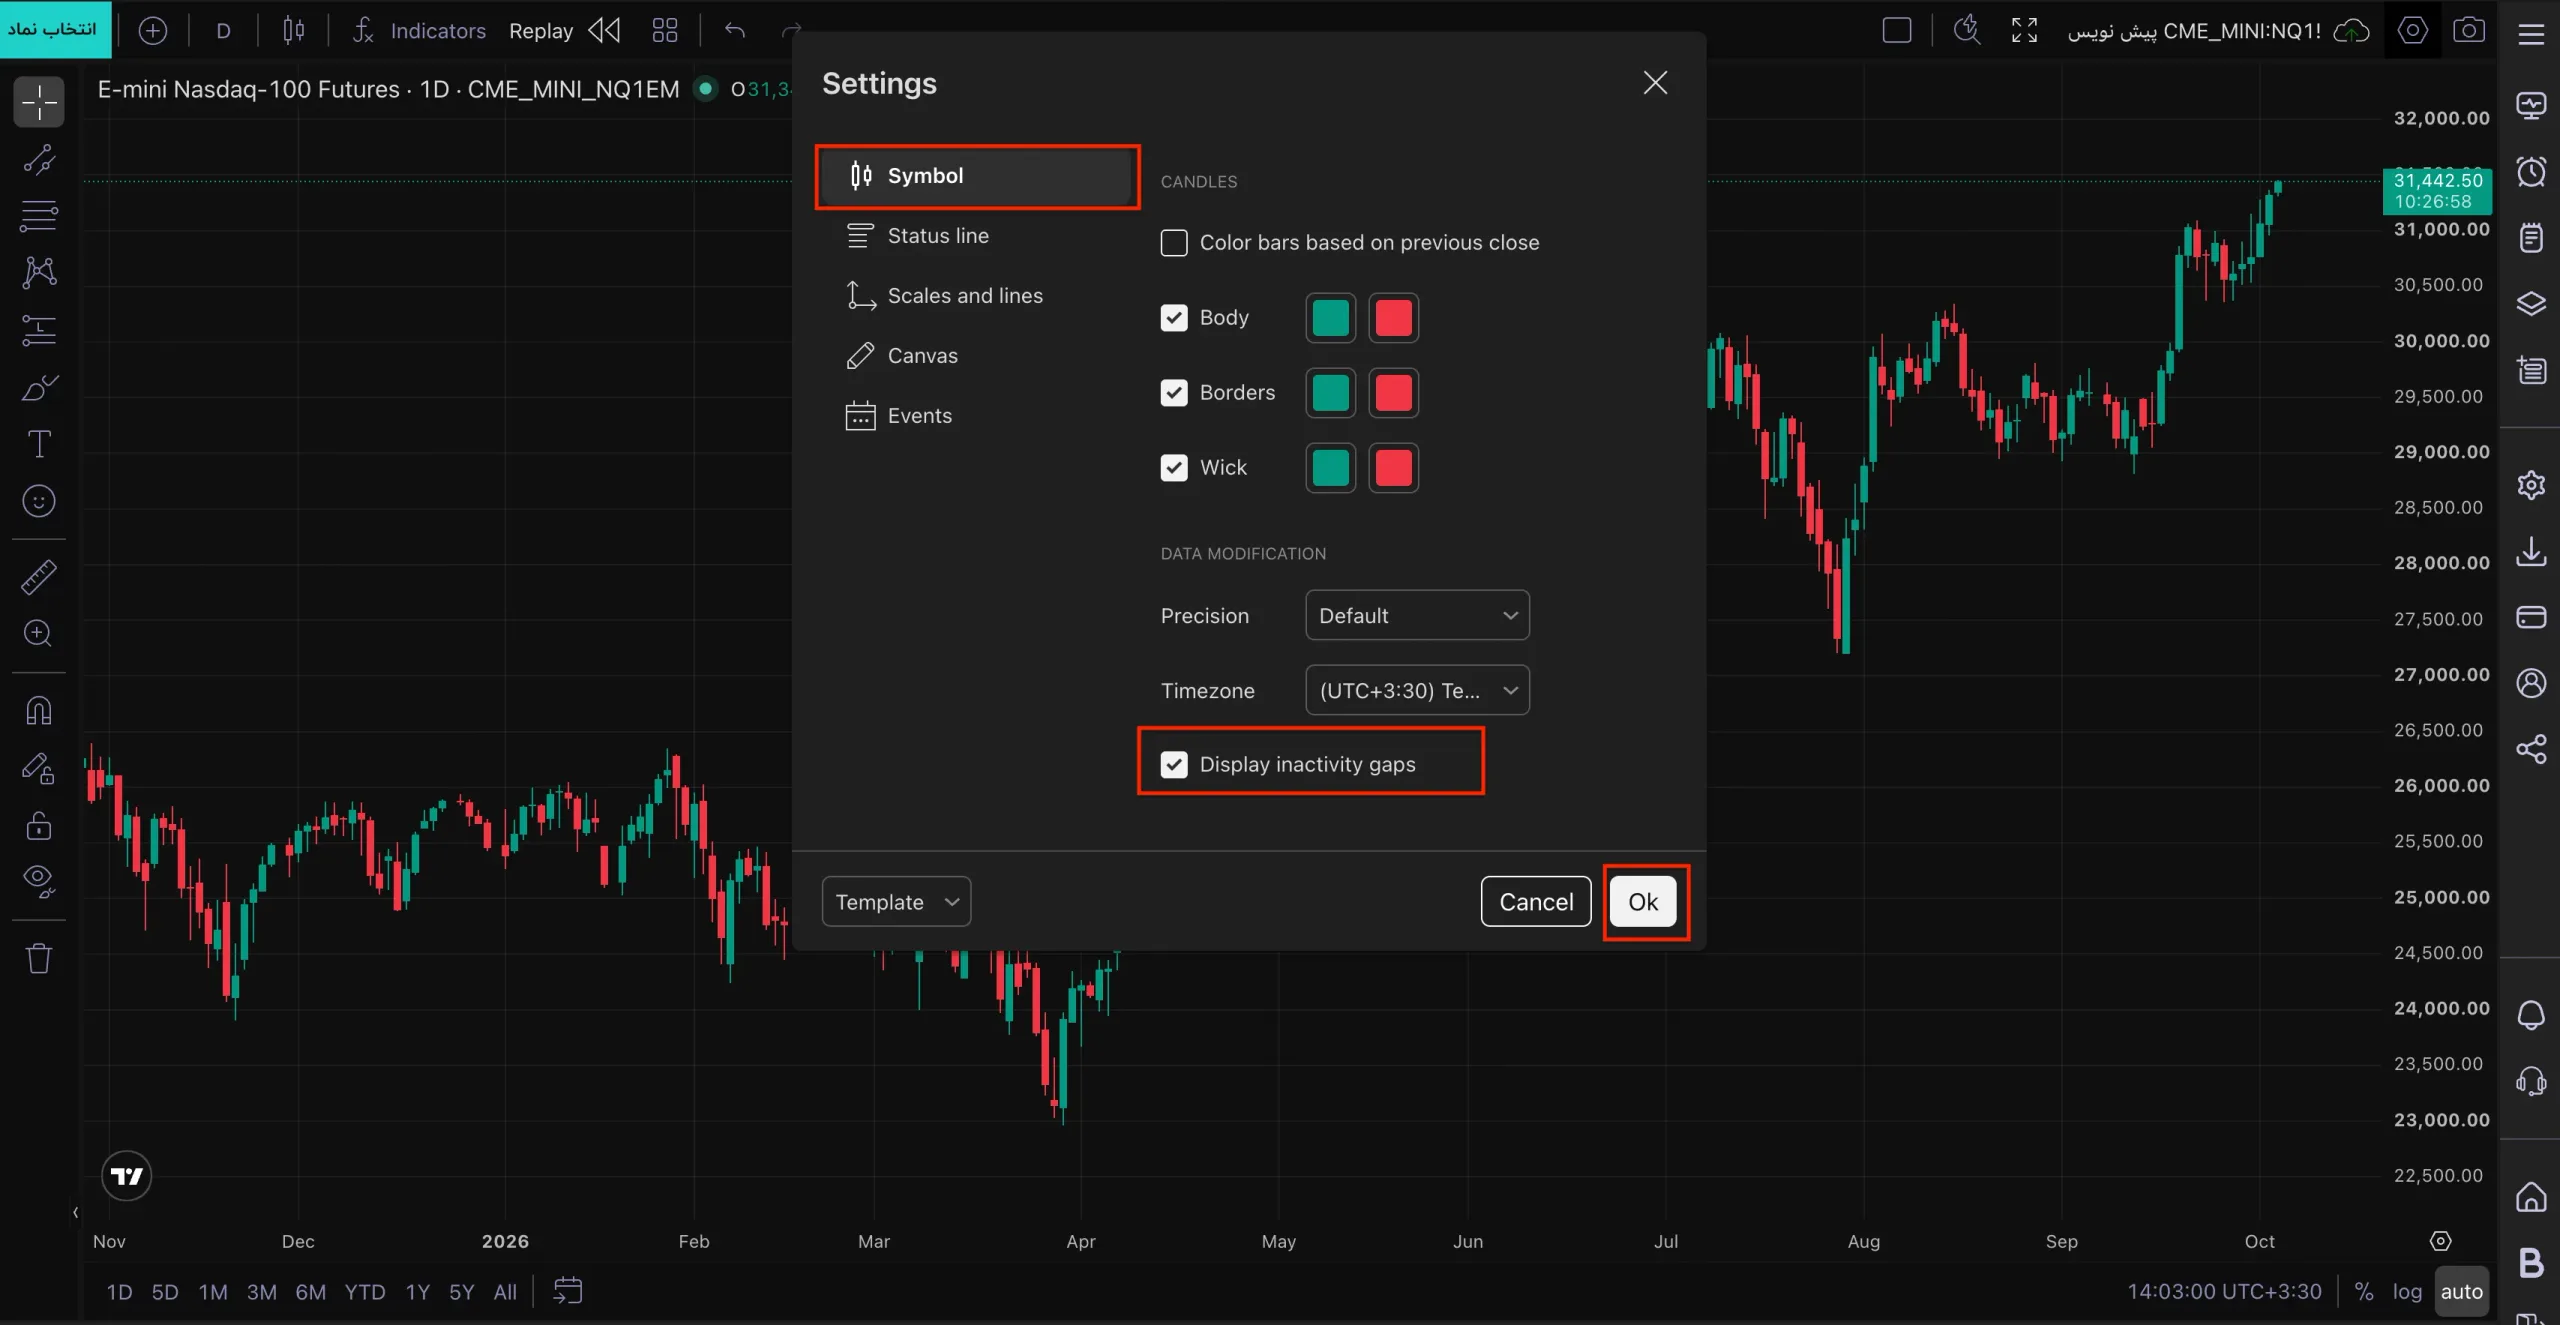Open the layout grid selector

[665, 31]
